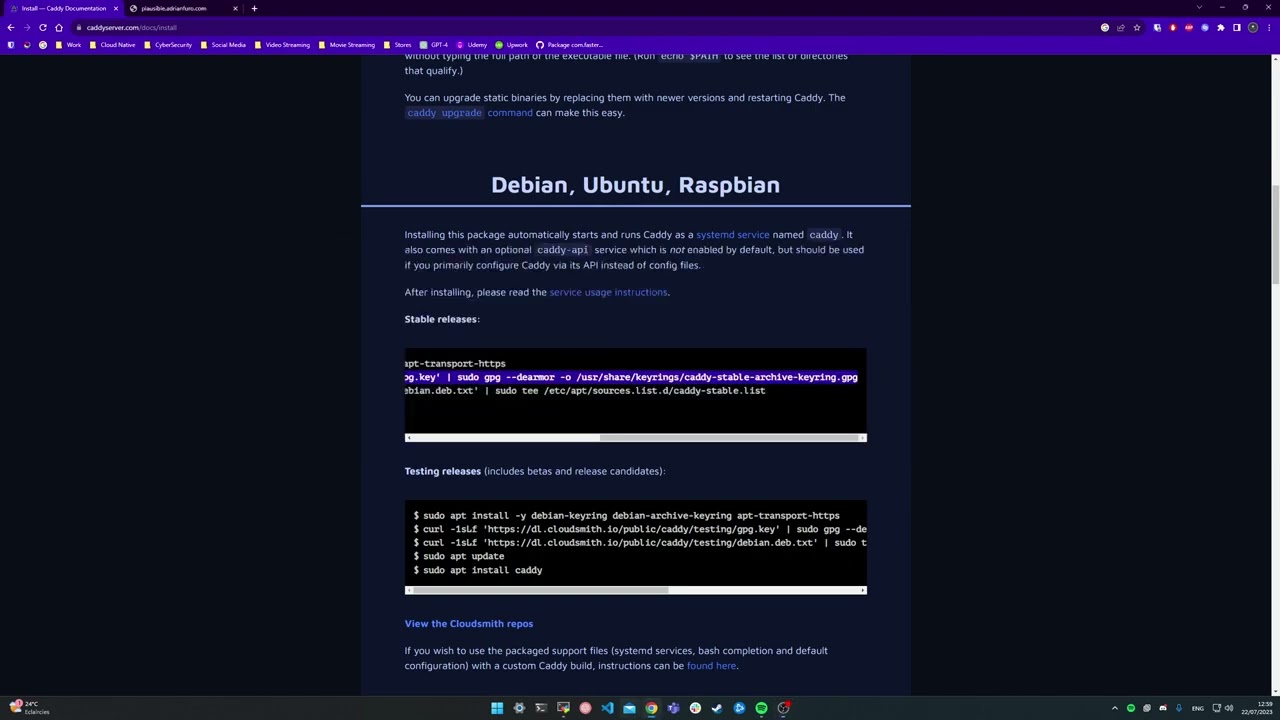Click the Google icon in address bar

[1105, 27]
